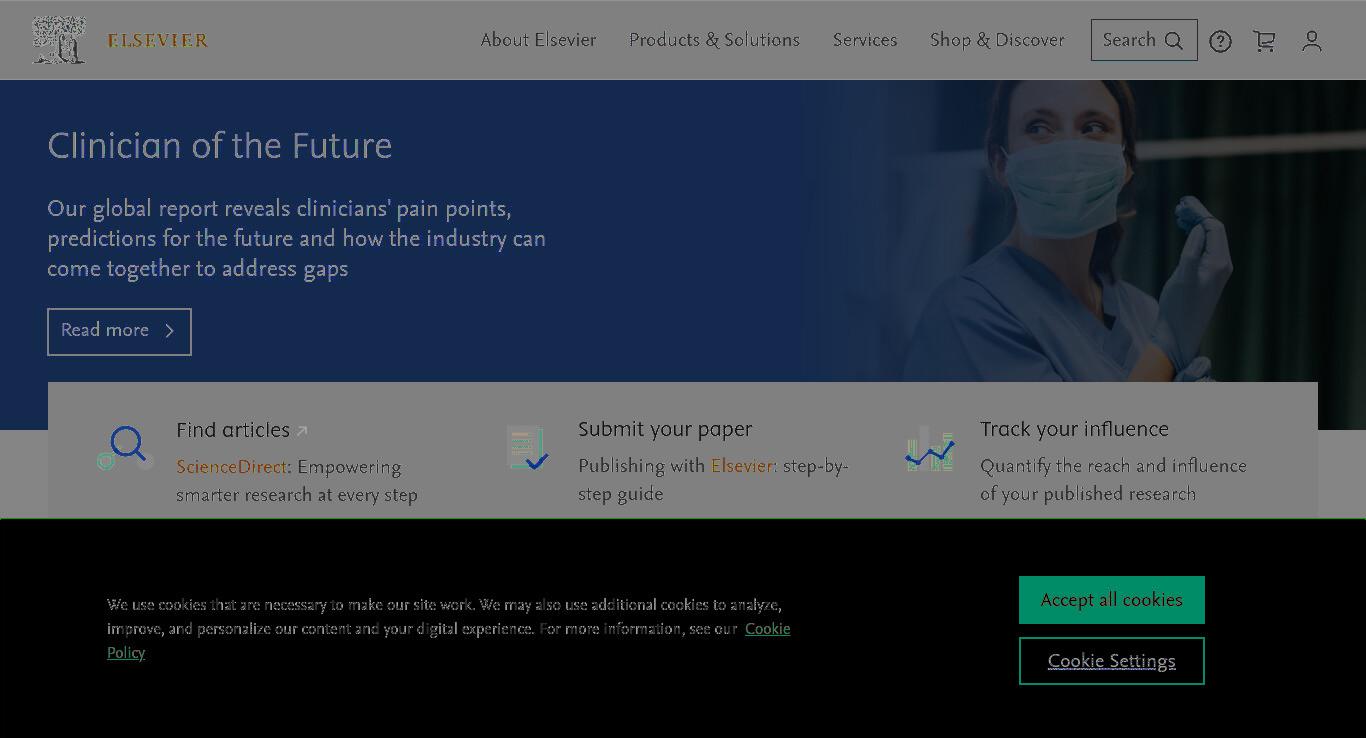
Task: Click the ELSEVIER wordmark
Action: [x=158, y=41]
